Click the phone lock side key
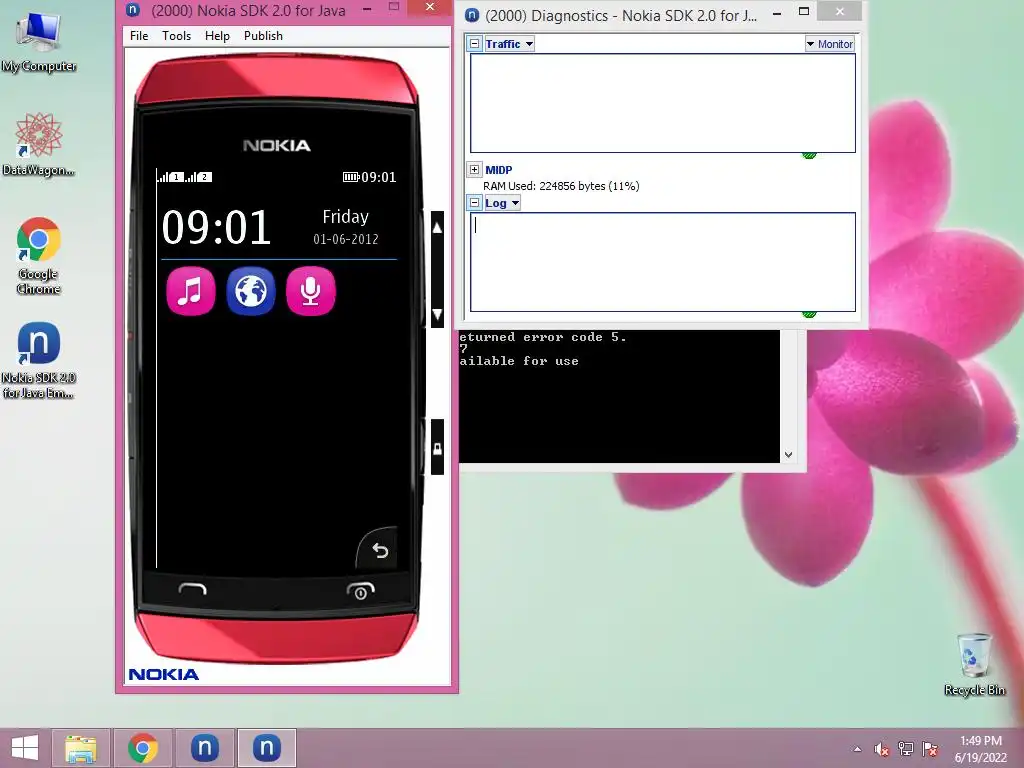 (x=438, y=448)
